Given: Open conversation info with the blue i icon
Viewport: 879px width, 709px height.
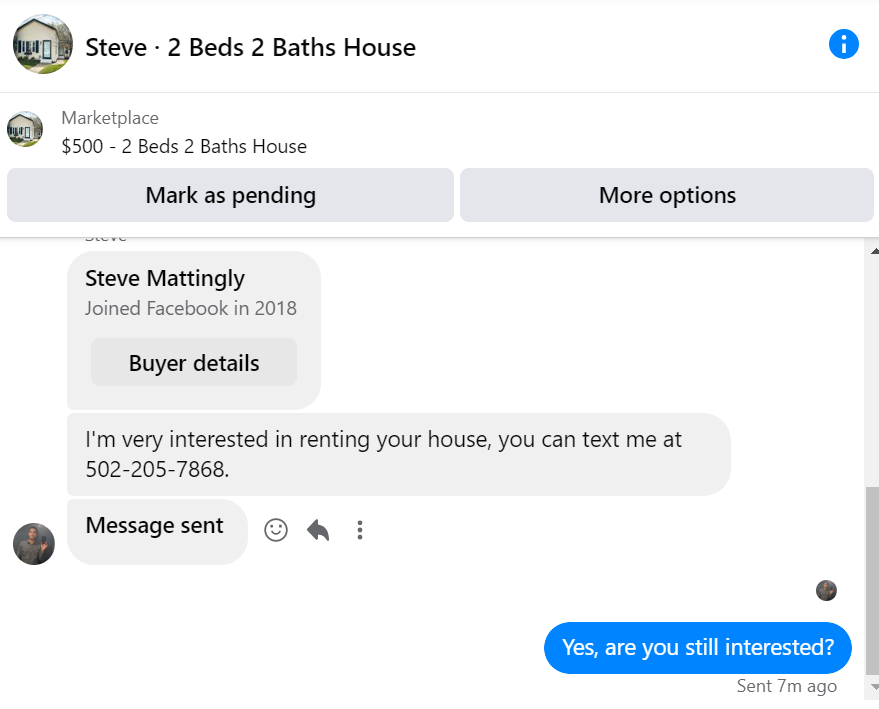Looking at the screenshot, I should (x=843, y=45).
